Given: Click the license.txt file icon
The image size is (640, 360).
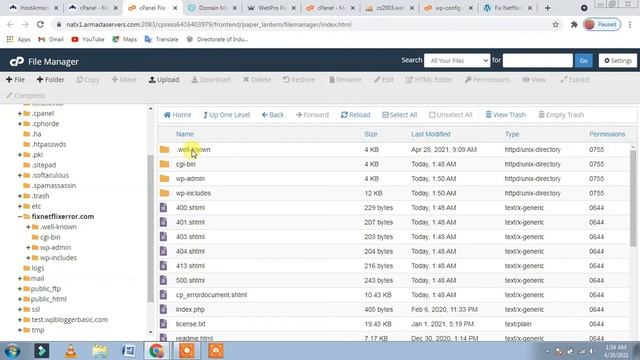Looking at the screenshot, I should click(x=164, y=324).
